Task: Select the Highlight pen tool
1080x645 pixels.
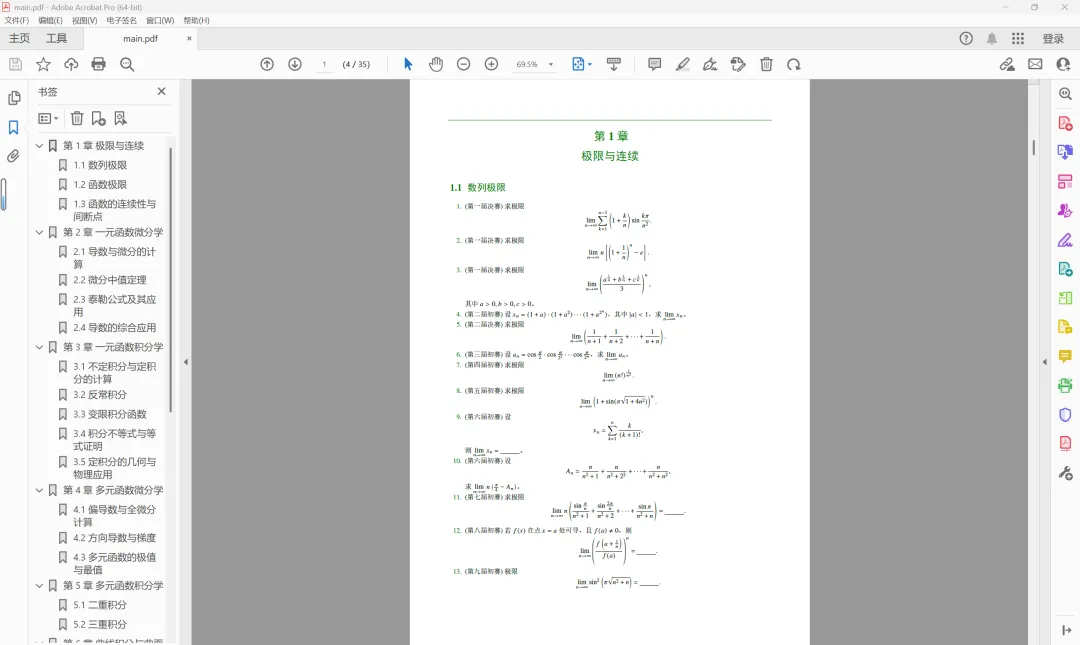Action: click(682, 63)
